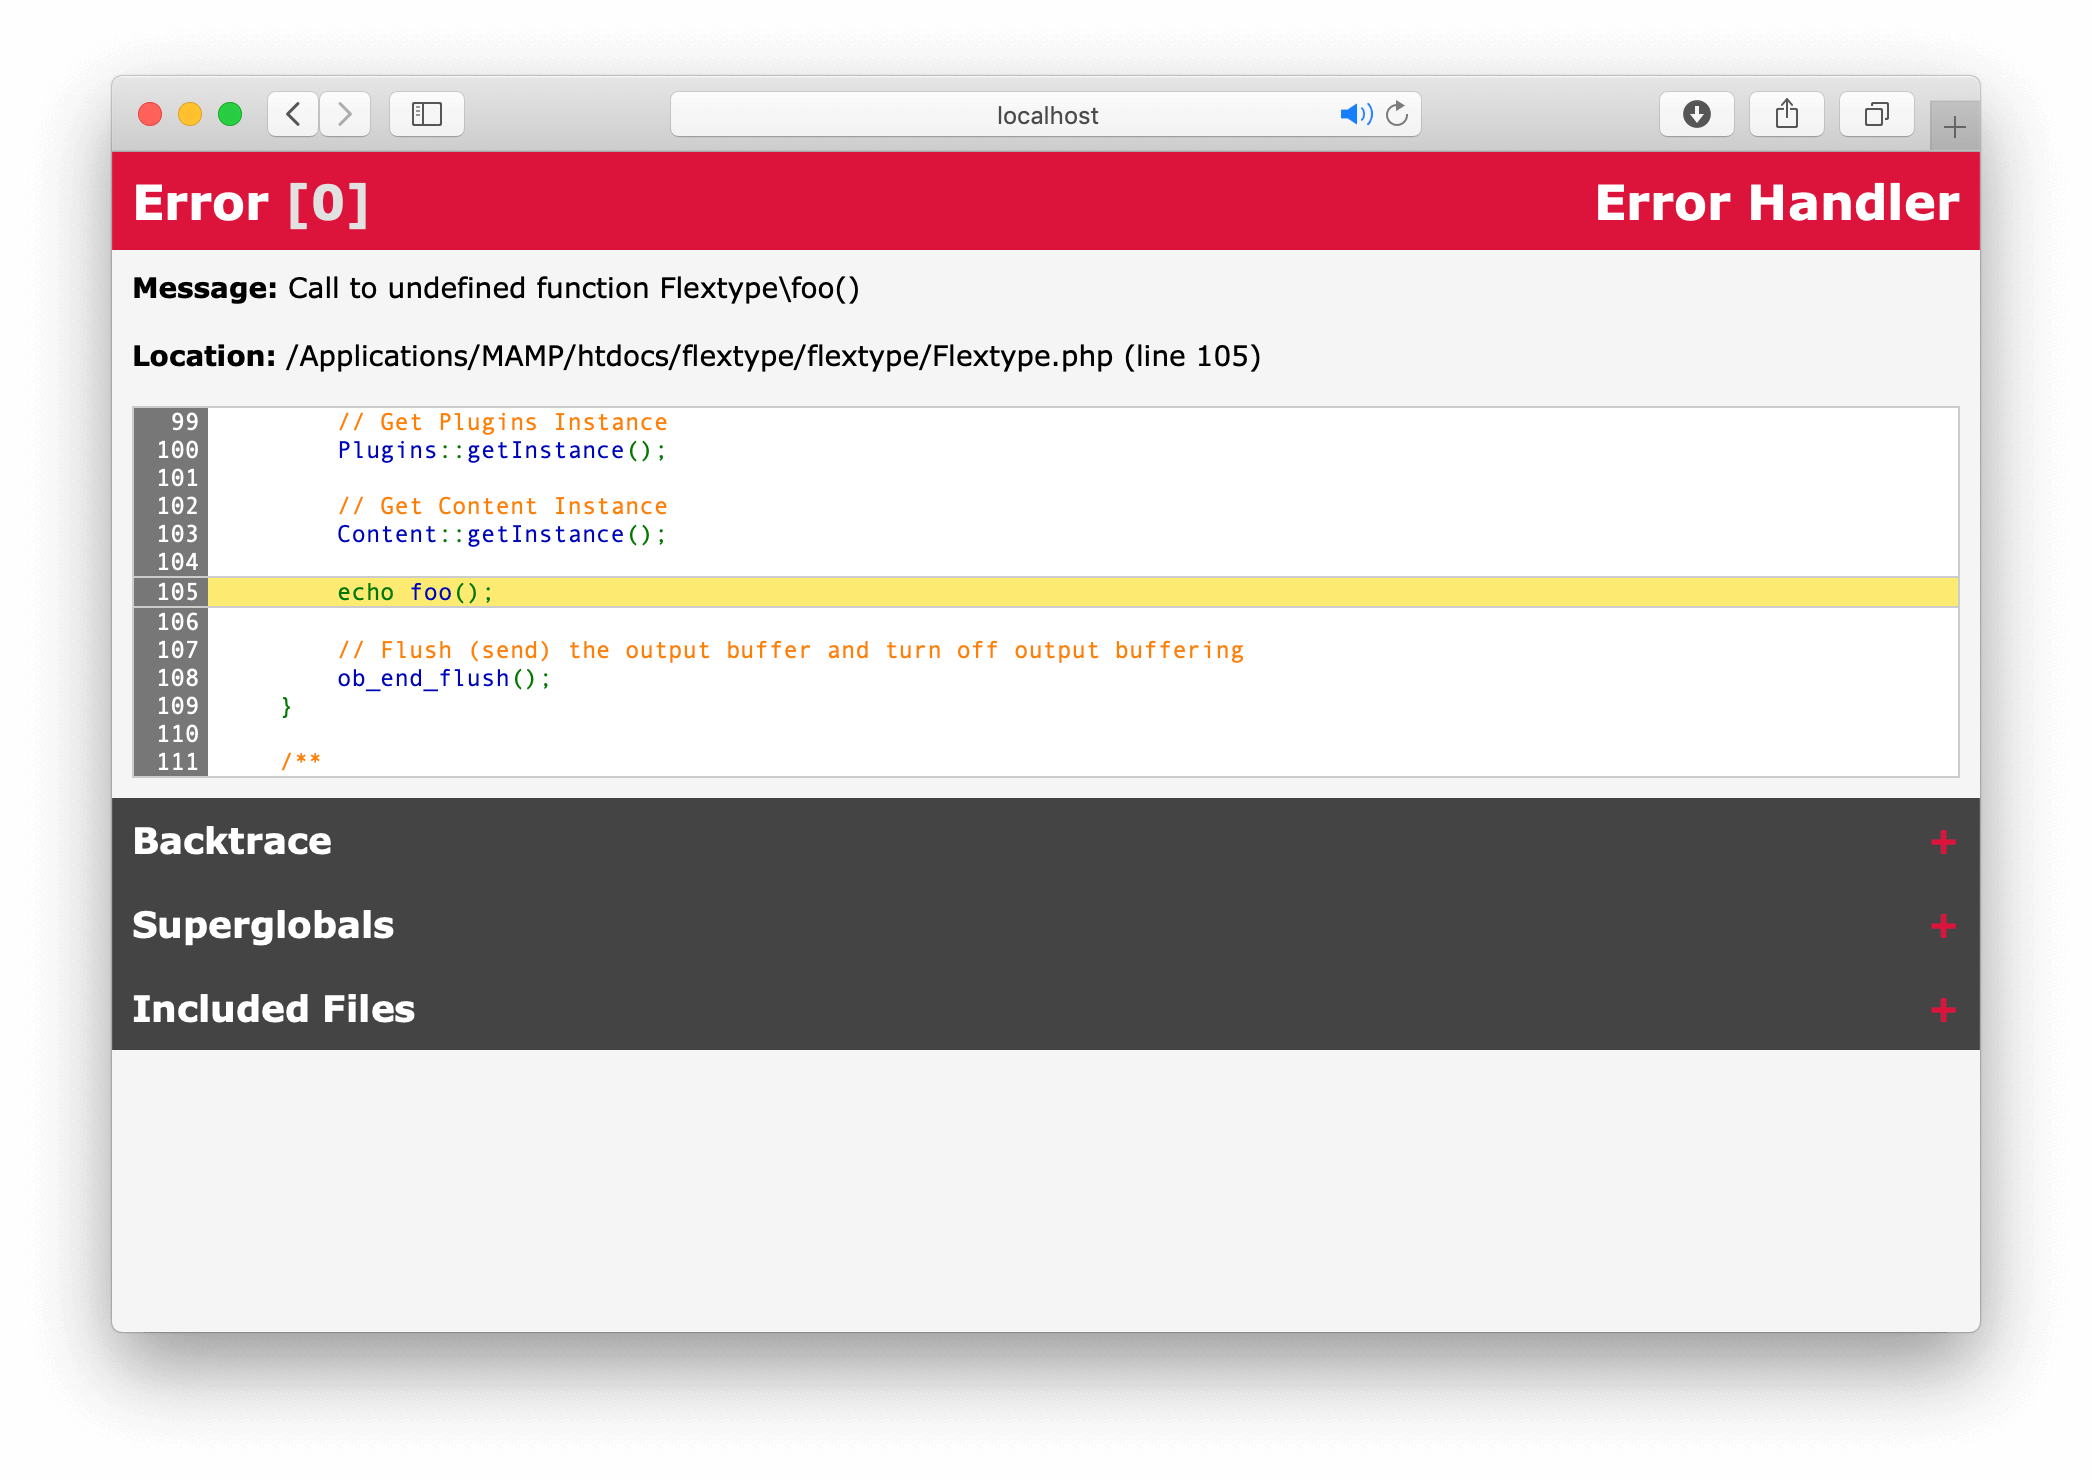Click the Safari back arrow button
2092x1480 pixels.
[x=293, y=114]
